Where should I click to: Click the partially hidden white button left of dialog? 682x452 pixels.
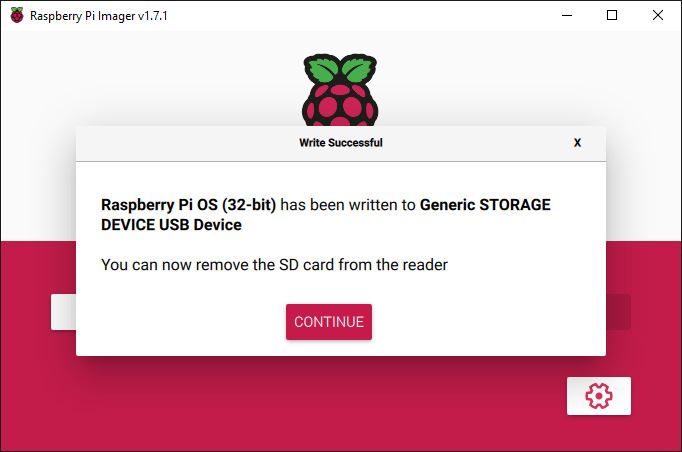click(64, 312)
